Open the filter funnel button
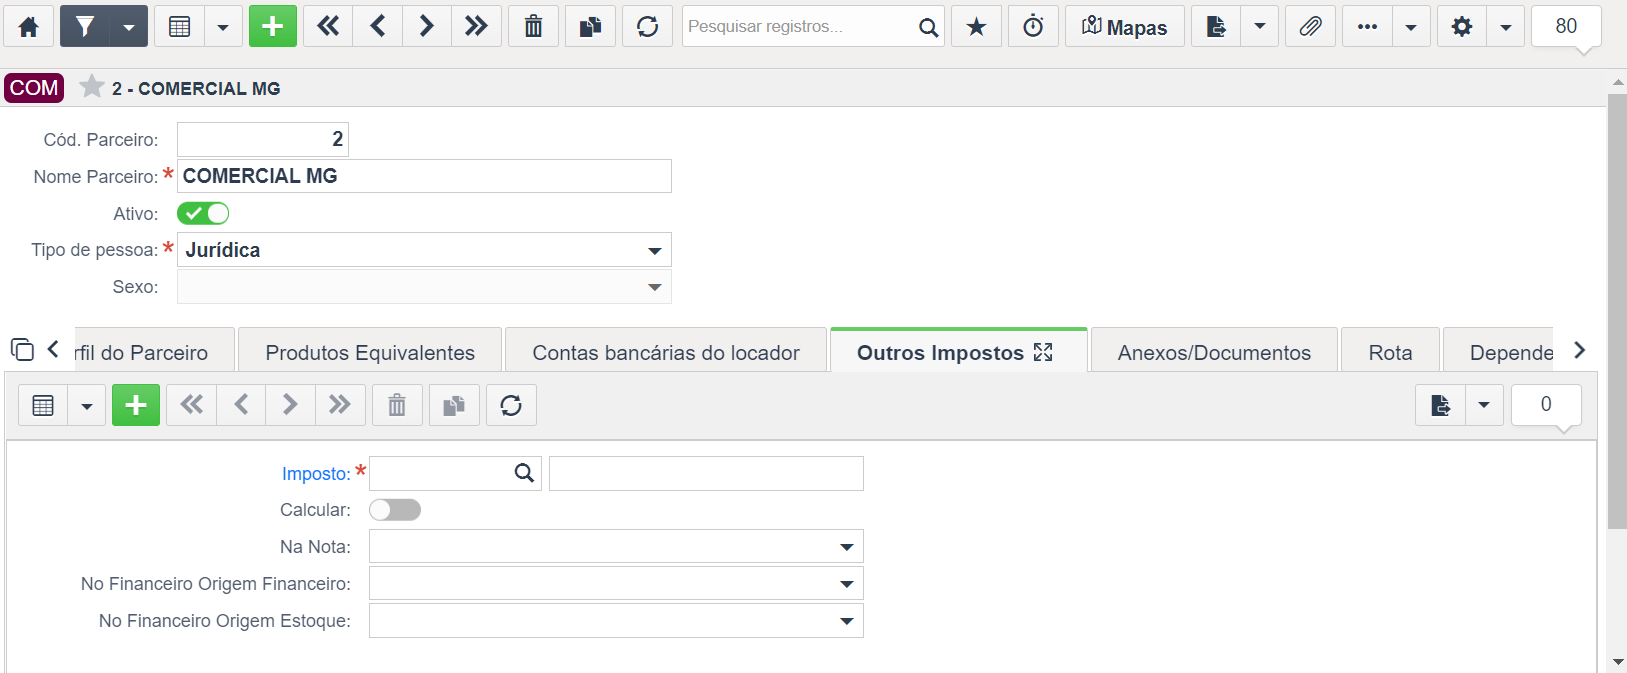 85,26
